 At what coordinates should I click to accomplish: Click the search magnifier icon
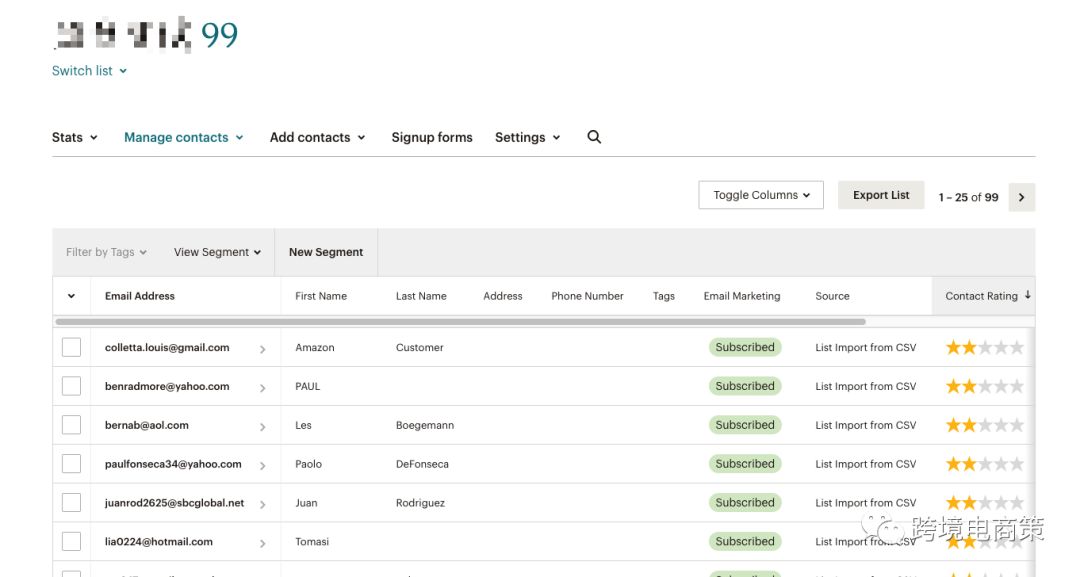tap(594, 137)
